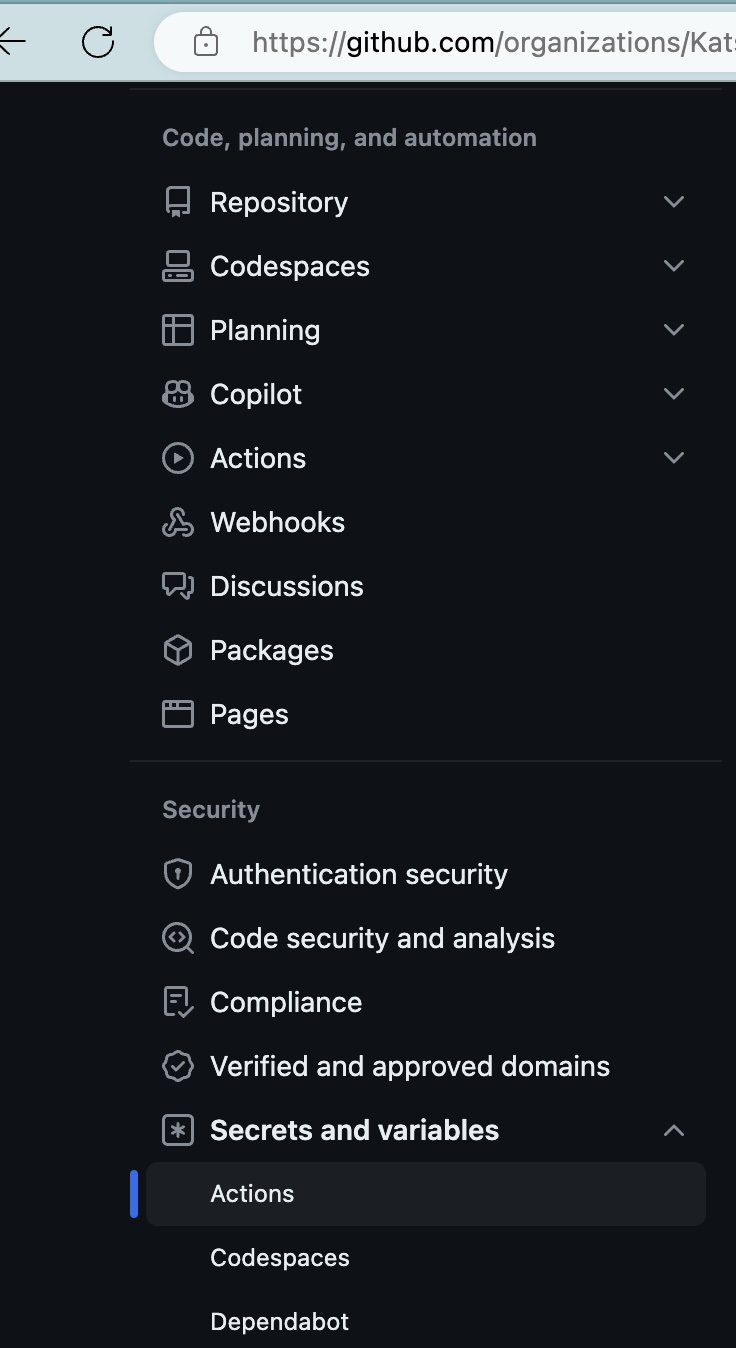736x1348 pixels.
Task: Expand the Planning section chevron
Action: (674, 330)
